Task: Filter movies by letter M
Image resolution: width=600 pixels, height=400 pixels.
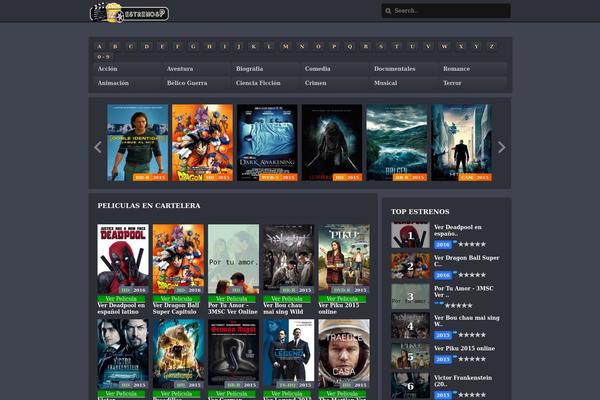Action: click(x=285, y=46)
